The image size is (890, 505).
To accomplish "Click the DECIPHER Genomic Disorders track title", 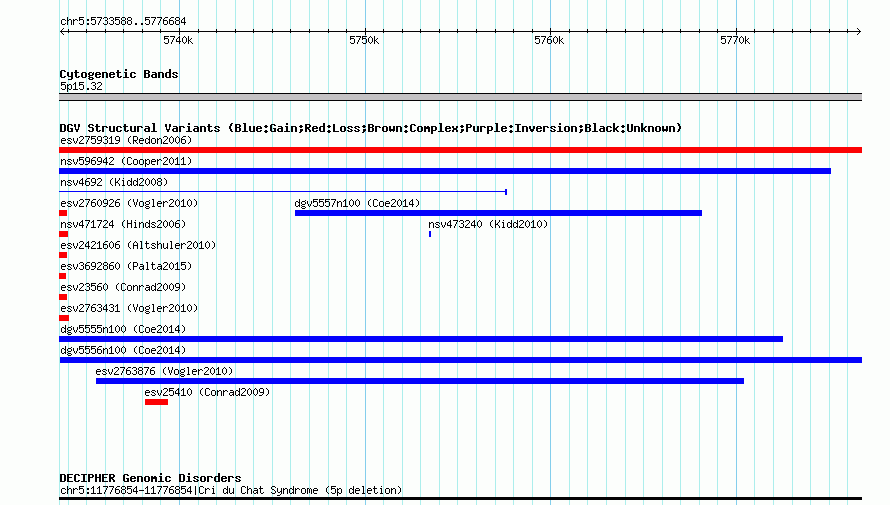I will click(150, 478).
